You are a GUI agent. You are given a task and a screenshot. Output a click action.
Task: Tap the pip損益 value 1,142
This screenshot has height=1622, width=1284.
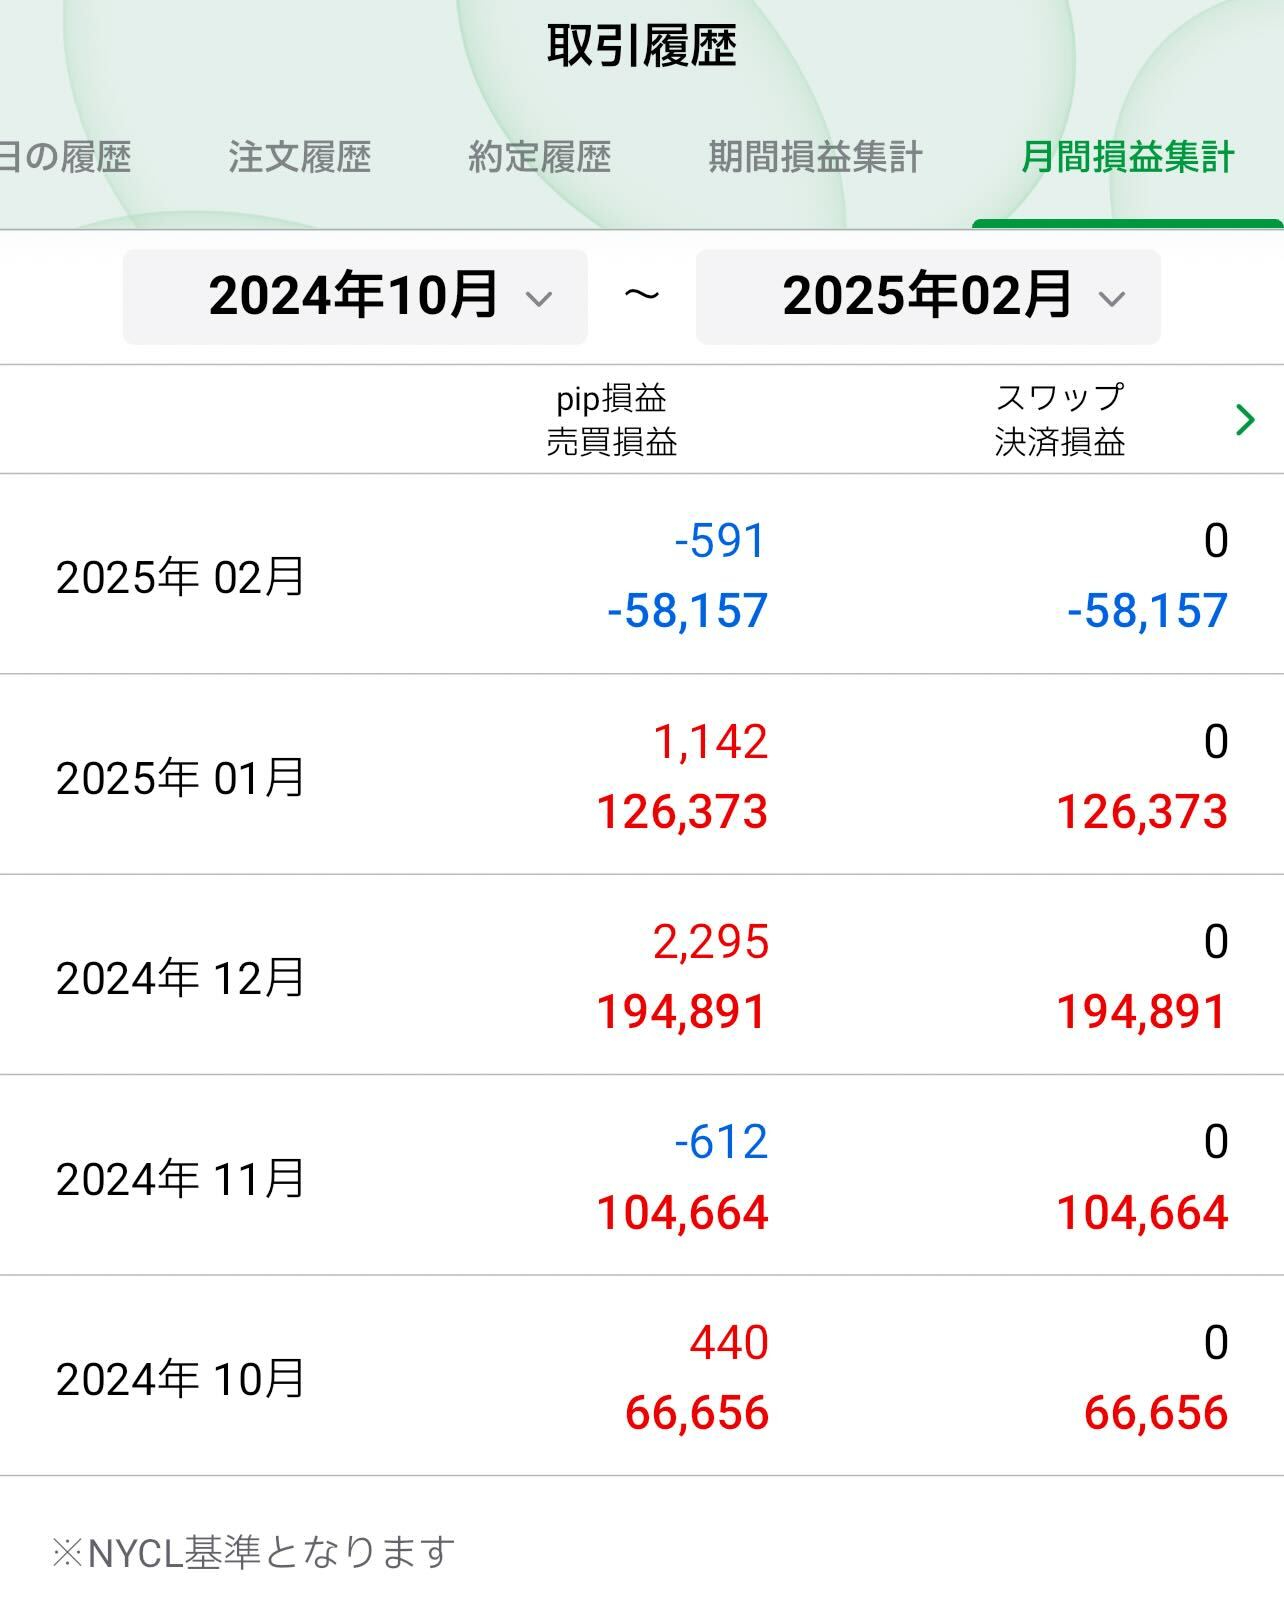click(710, 742)
